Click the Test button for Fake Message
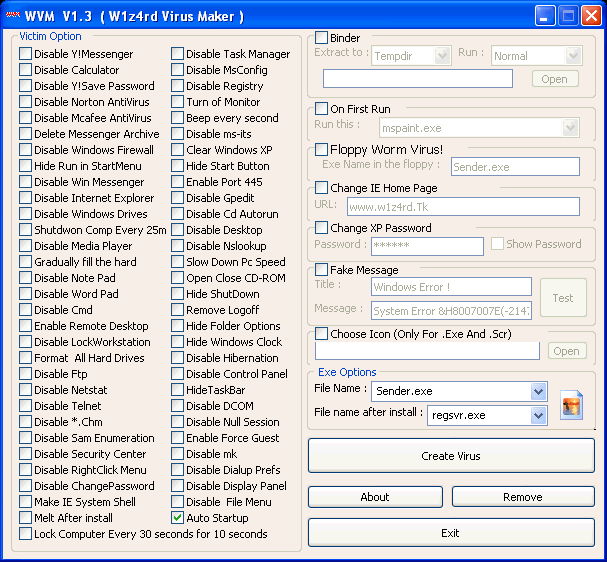607x562 pixels. (563, 298)
